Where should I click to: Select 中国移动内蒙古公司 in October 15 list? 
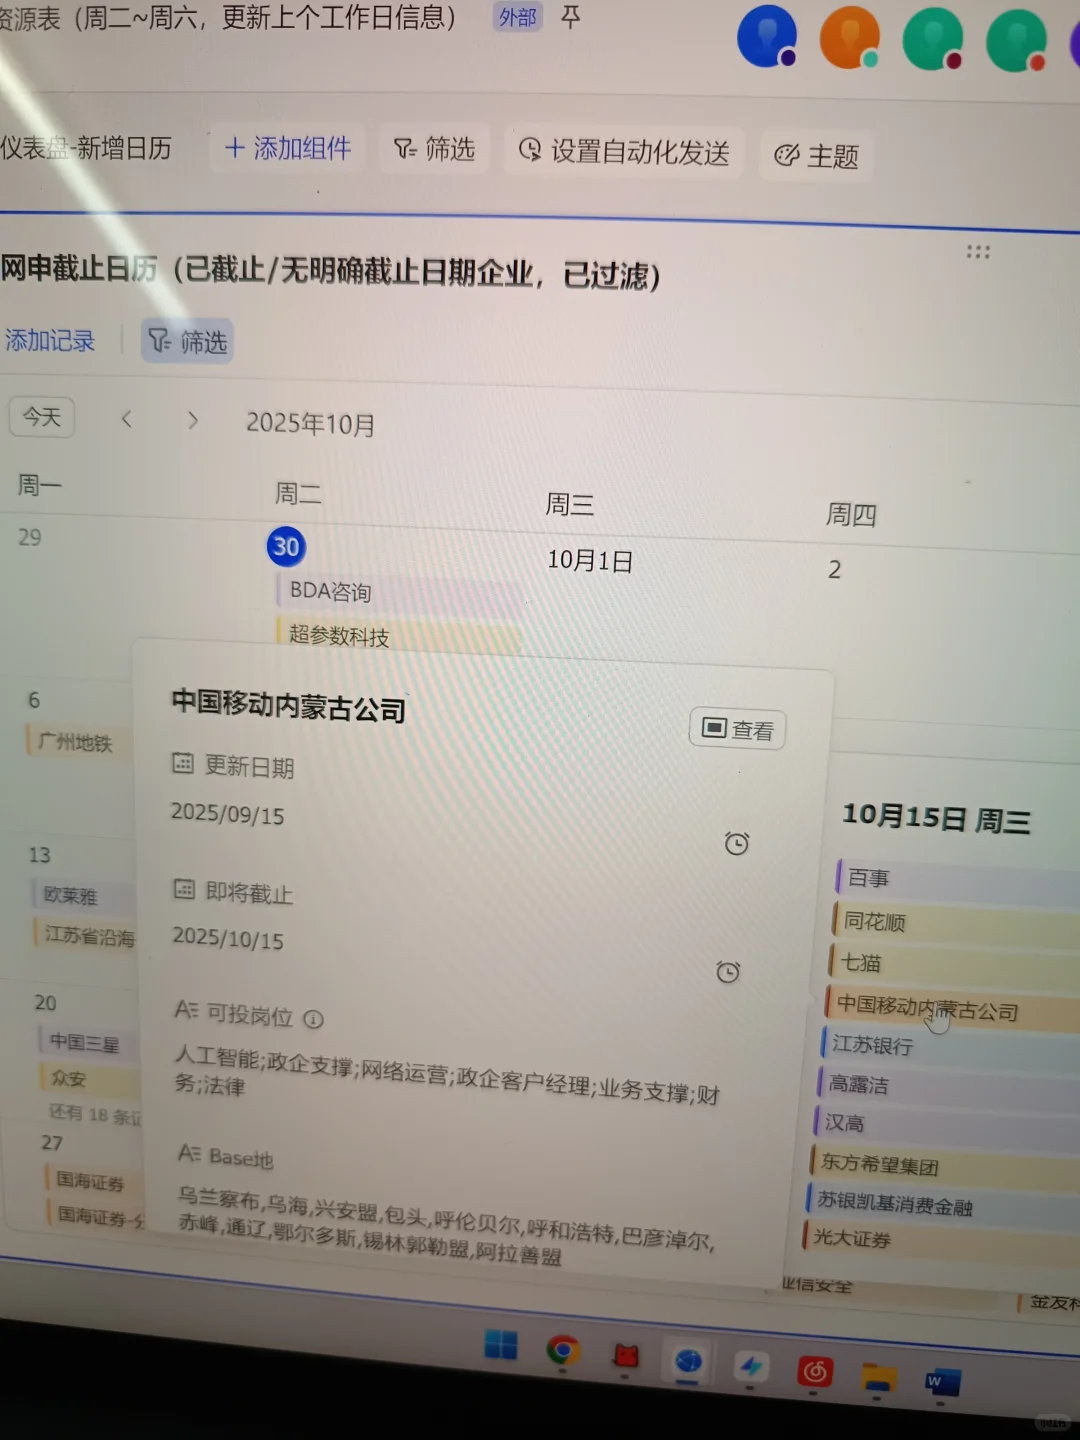tap(950, 1008)
